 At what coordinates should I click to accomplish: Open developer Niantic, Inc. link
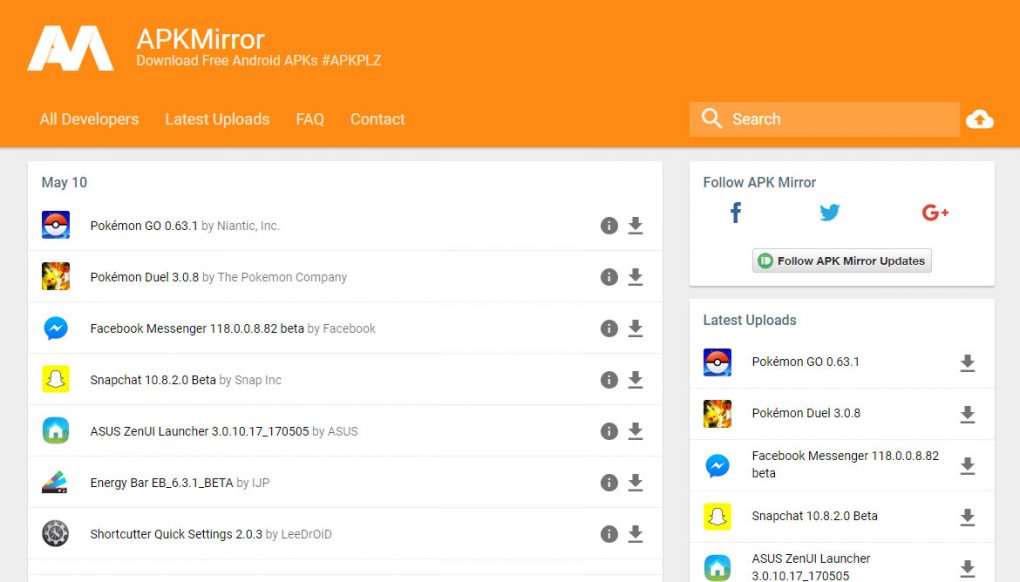coord(248,226)
